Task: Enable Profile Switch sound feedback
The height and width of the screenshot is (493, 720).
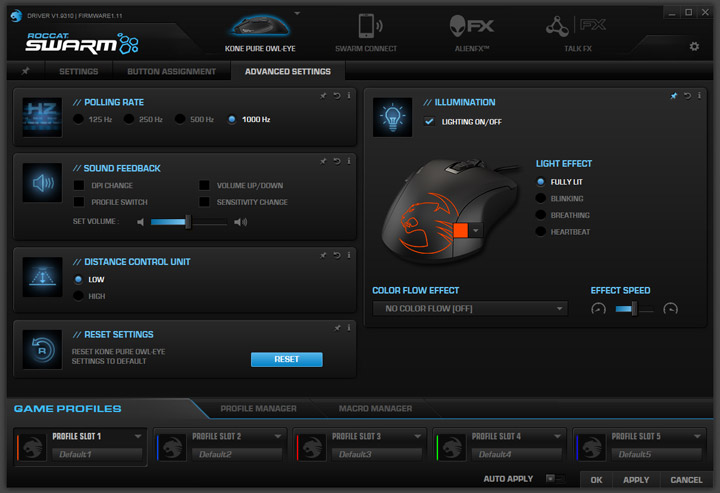Action: point(79,202)
